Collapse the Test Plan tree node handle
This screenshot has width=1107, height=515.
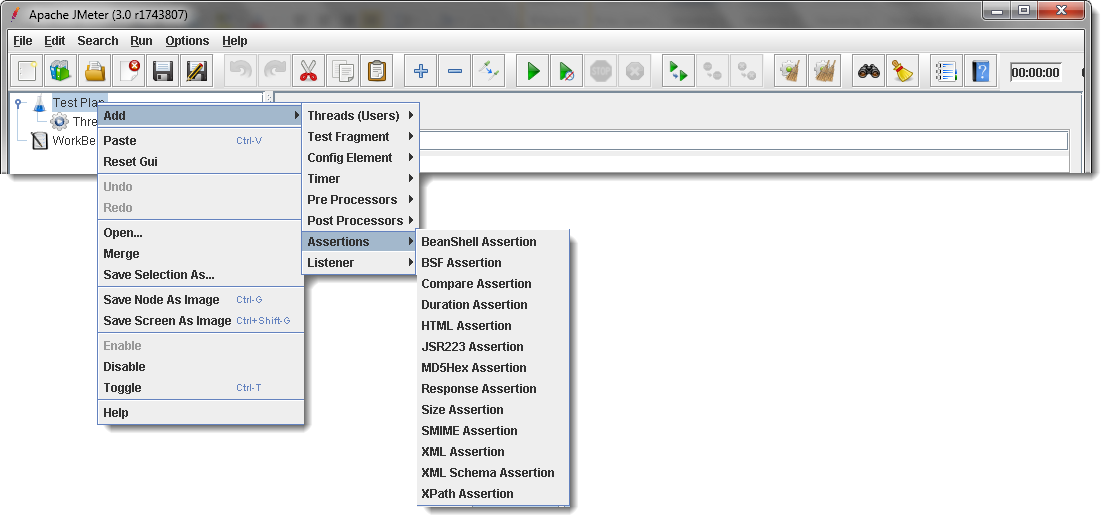click(x=18, y=102)
